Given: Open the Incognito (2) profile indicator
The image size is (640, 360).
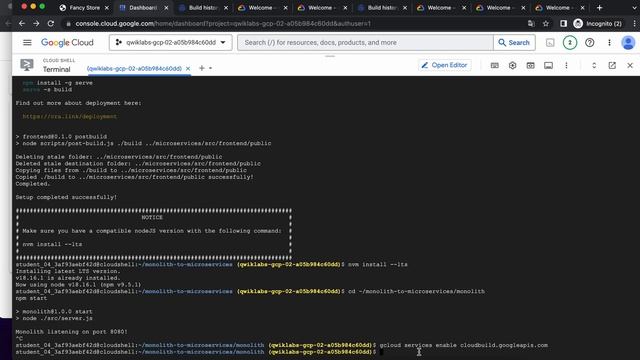Looking at the screenshot, I should [x=598, y=24].
